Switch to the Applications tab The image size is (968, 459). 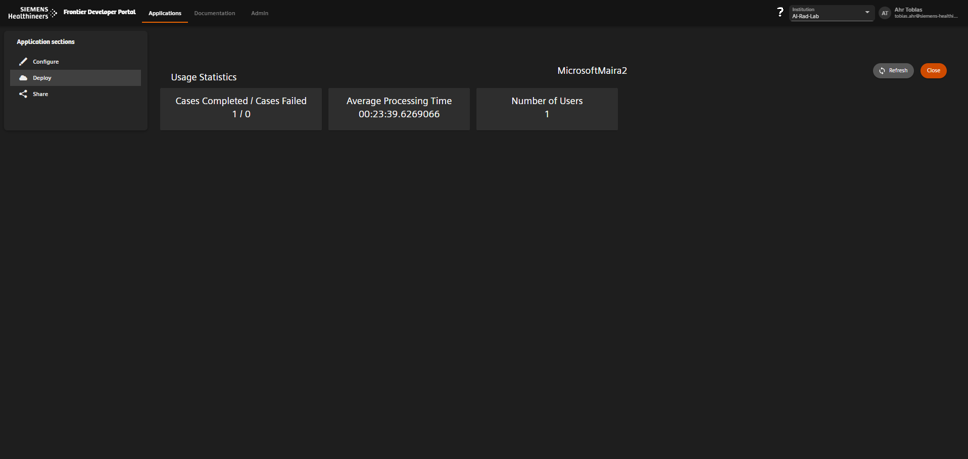click(x=165, y=14)
